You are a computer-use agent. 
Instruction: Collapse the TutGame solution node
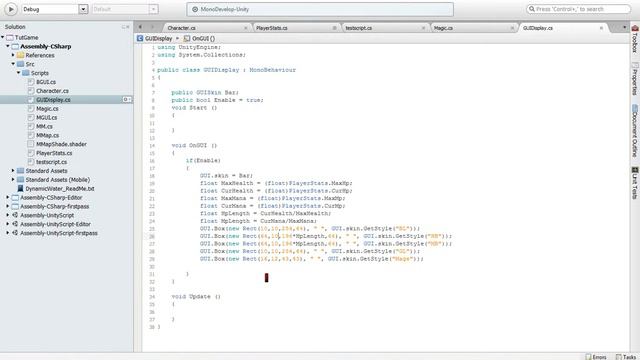3,37
